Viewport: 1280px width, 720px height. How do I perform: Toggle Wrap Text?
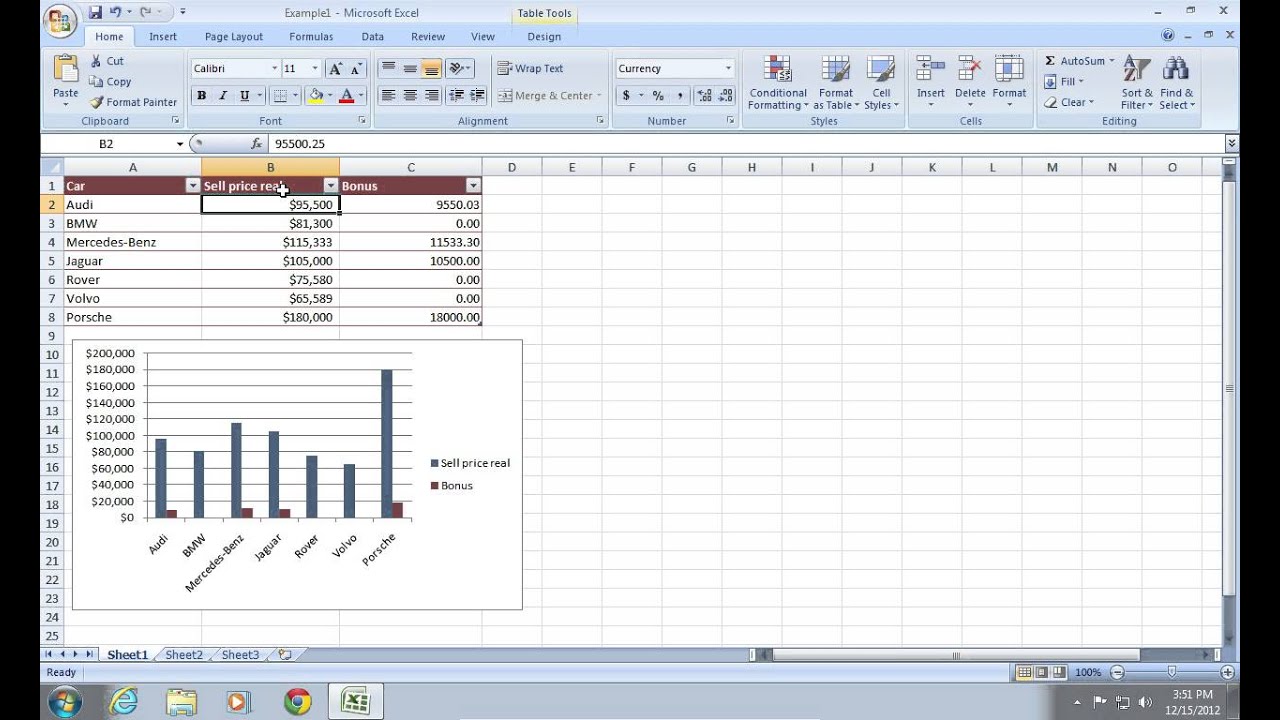(x=530, y=69)
